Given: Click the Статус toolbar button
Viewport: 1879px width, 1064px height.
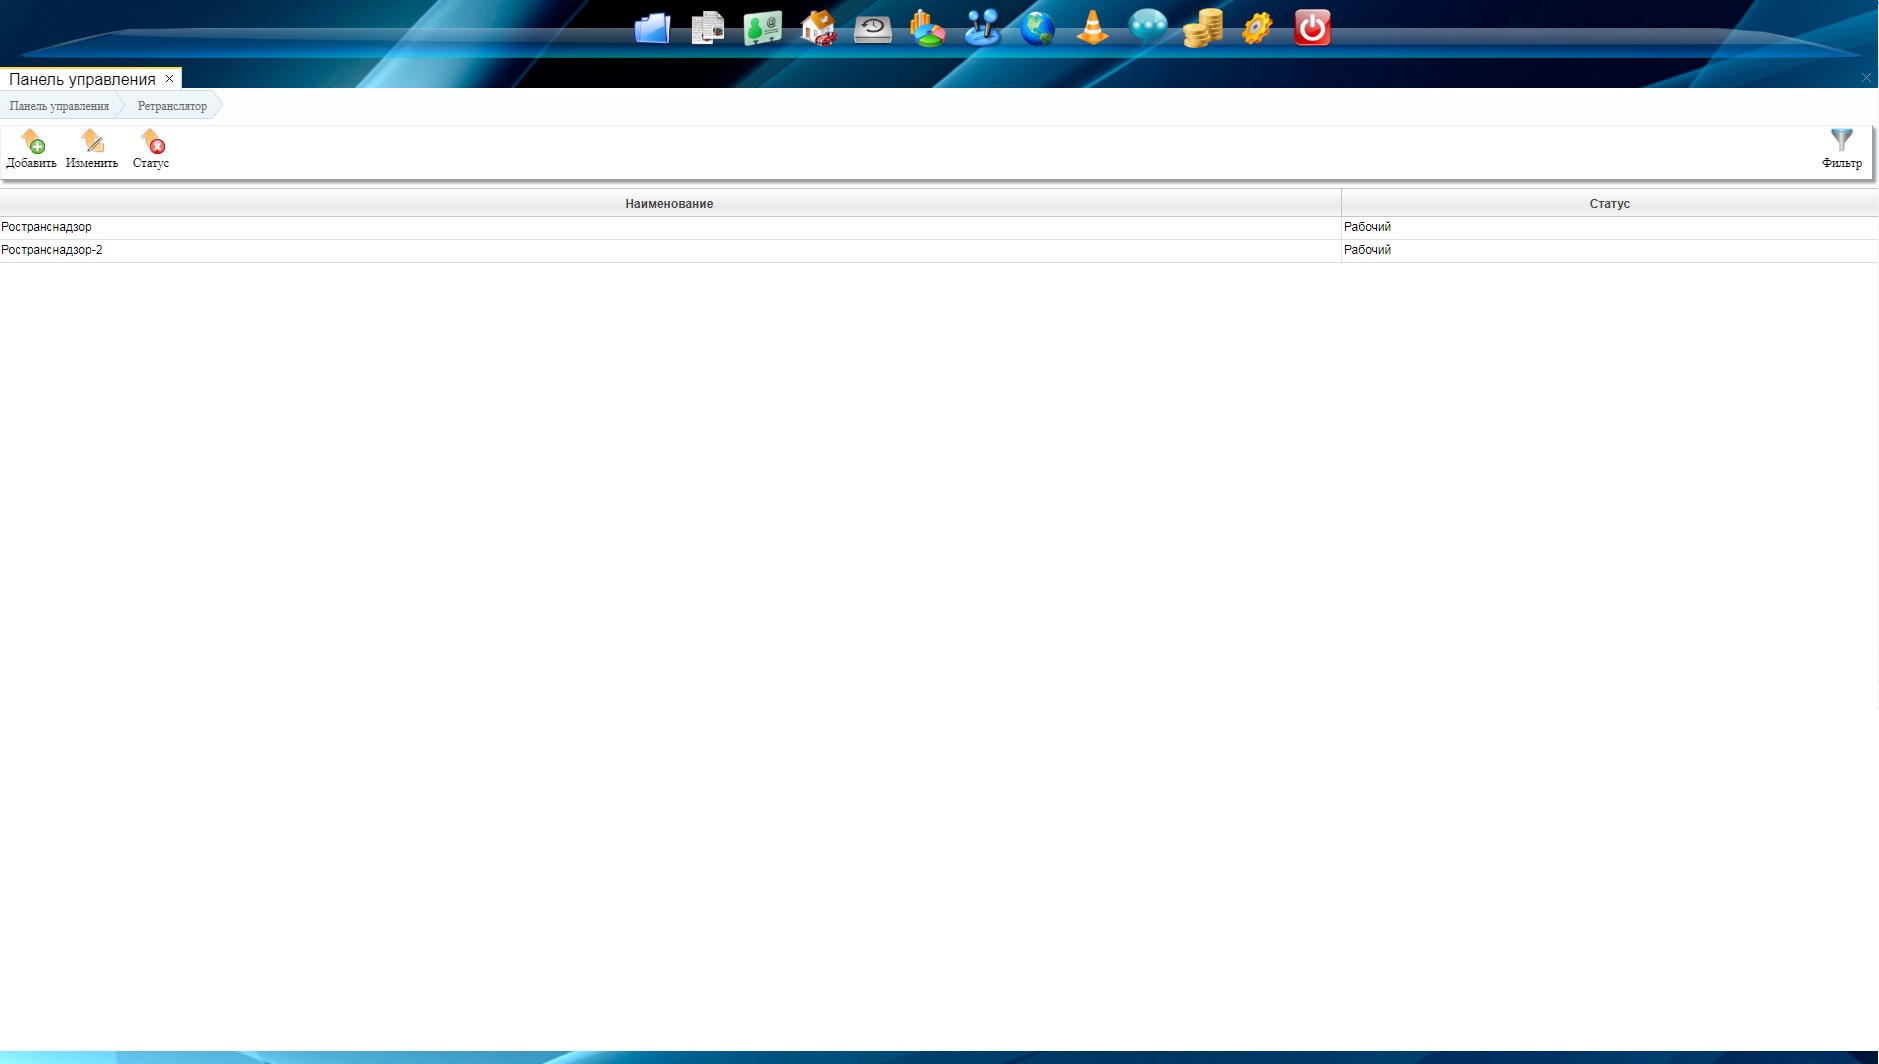Looking at the screenshot, I should coord(151,149).
